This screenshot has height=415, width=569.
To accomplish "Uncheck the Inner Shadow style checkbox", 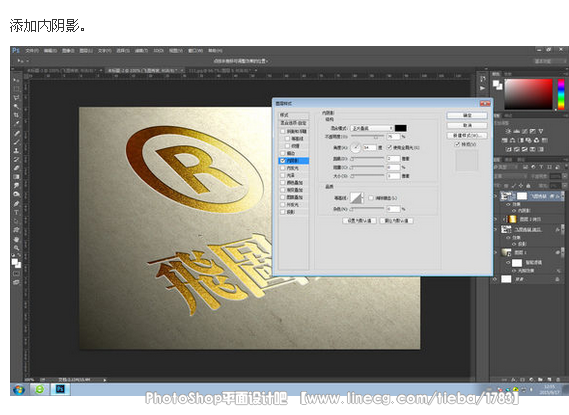I will point(283,160).
